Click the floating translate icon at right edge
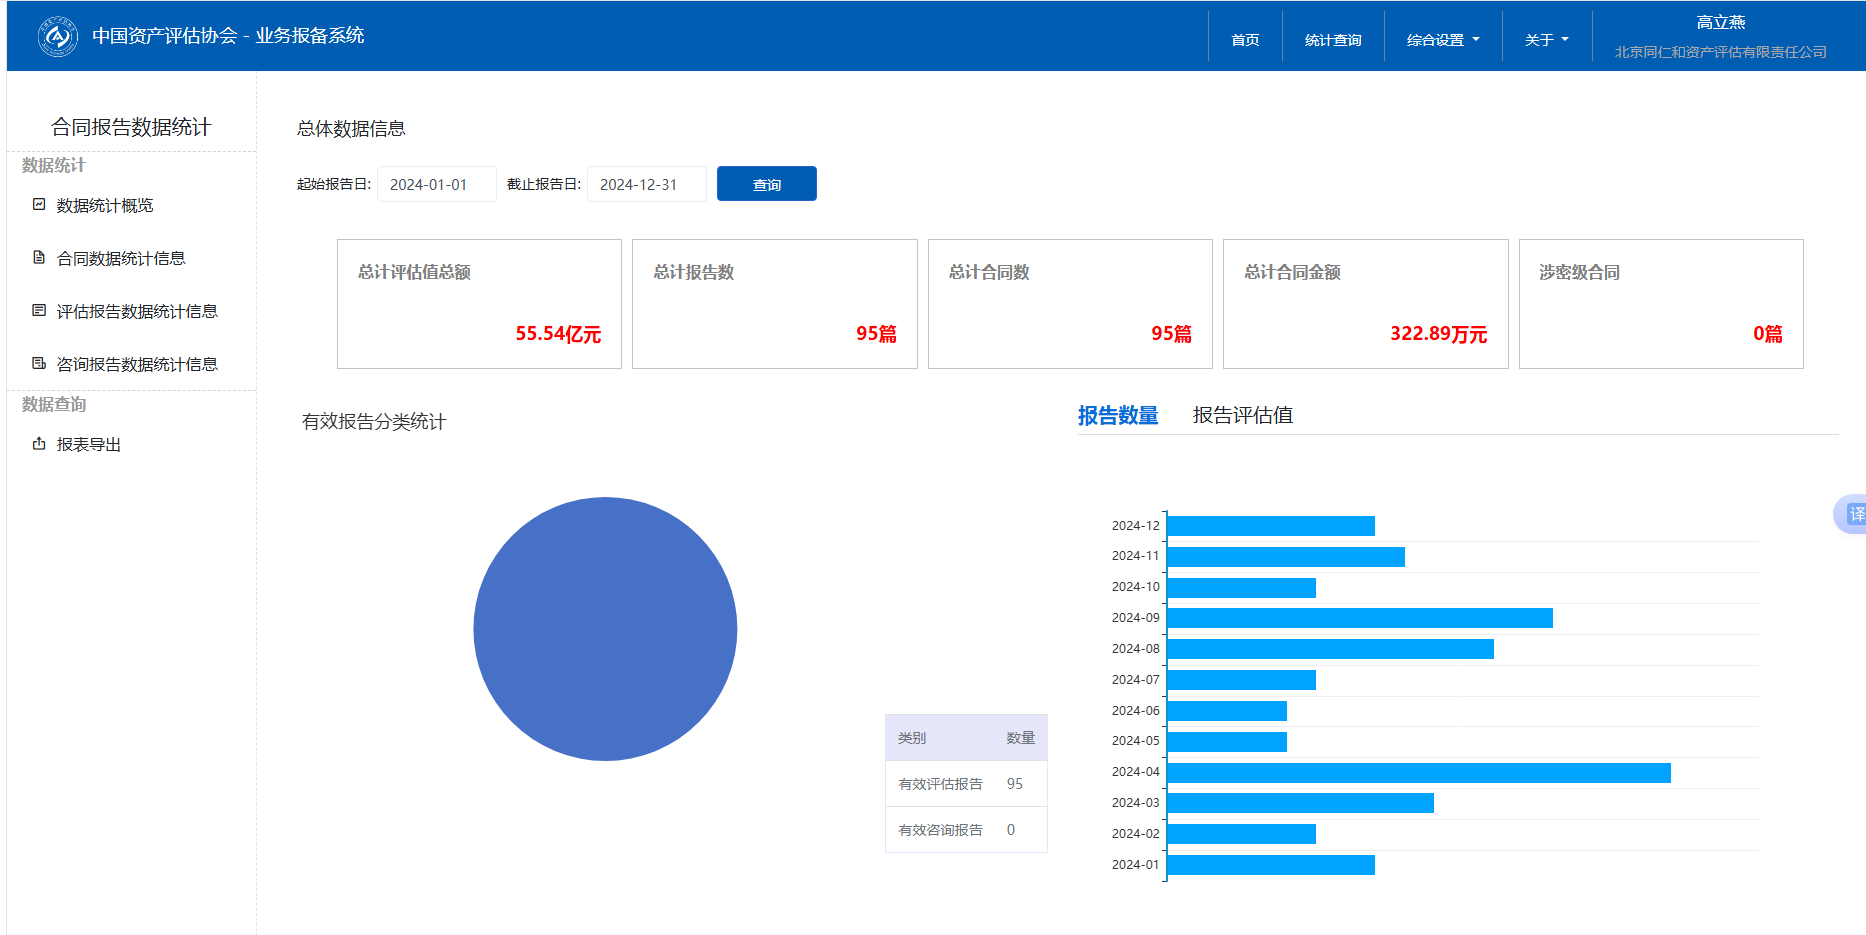1866x935 pixels. click(x=1853, y=514)
